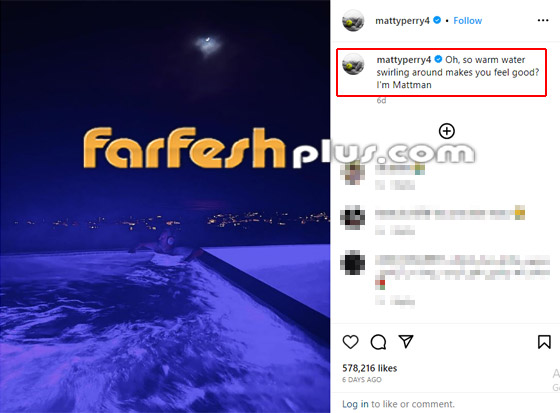The image size is (560, 413).
Task: Save the post with the bookmark icon
Action: coord(544,342)
